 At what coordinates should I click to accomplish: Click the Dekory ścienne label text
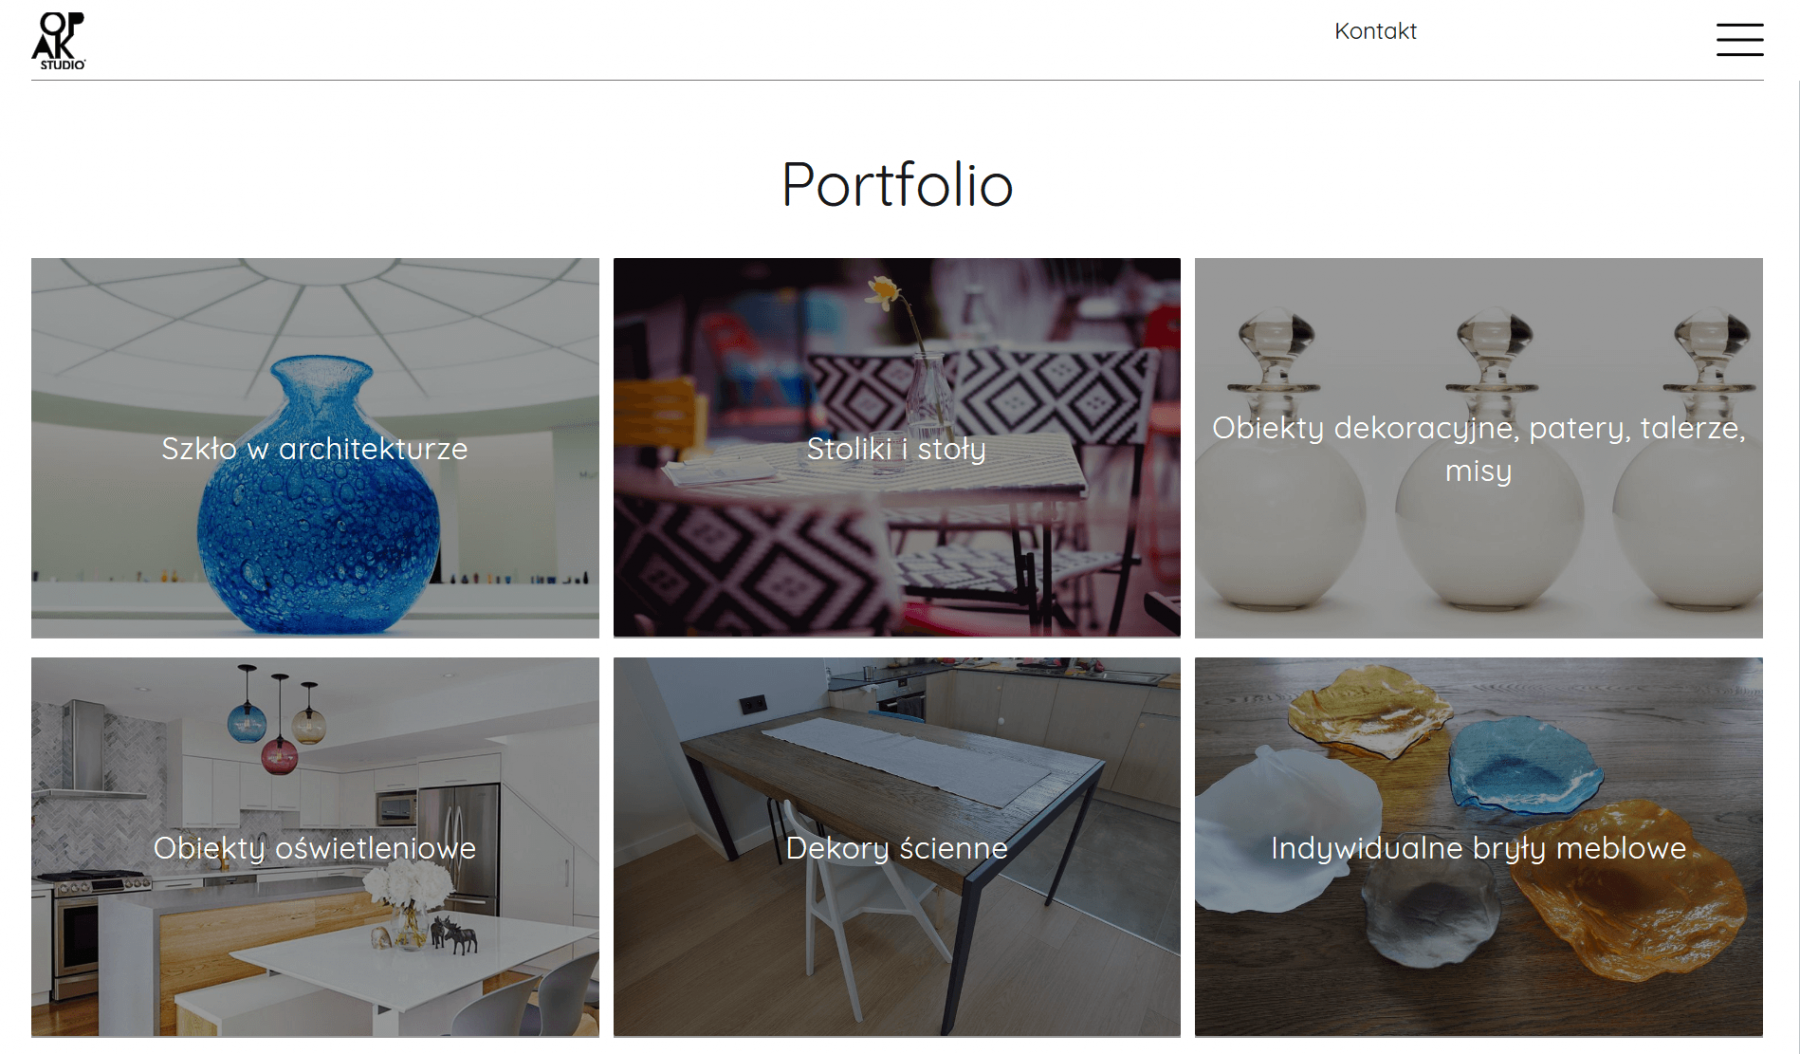pos(897,848)
